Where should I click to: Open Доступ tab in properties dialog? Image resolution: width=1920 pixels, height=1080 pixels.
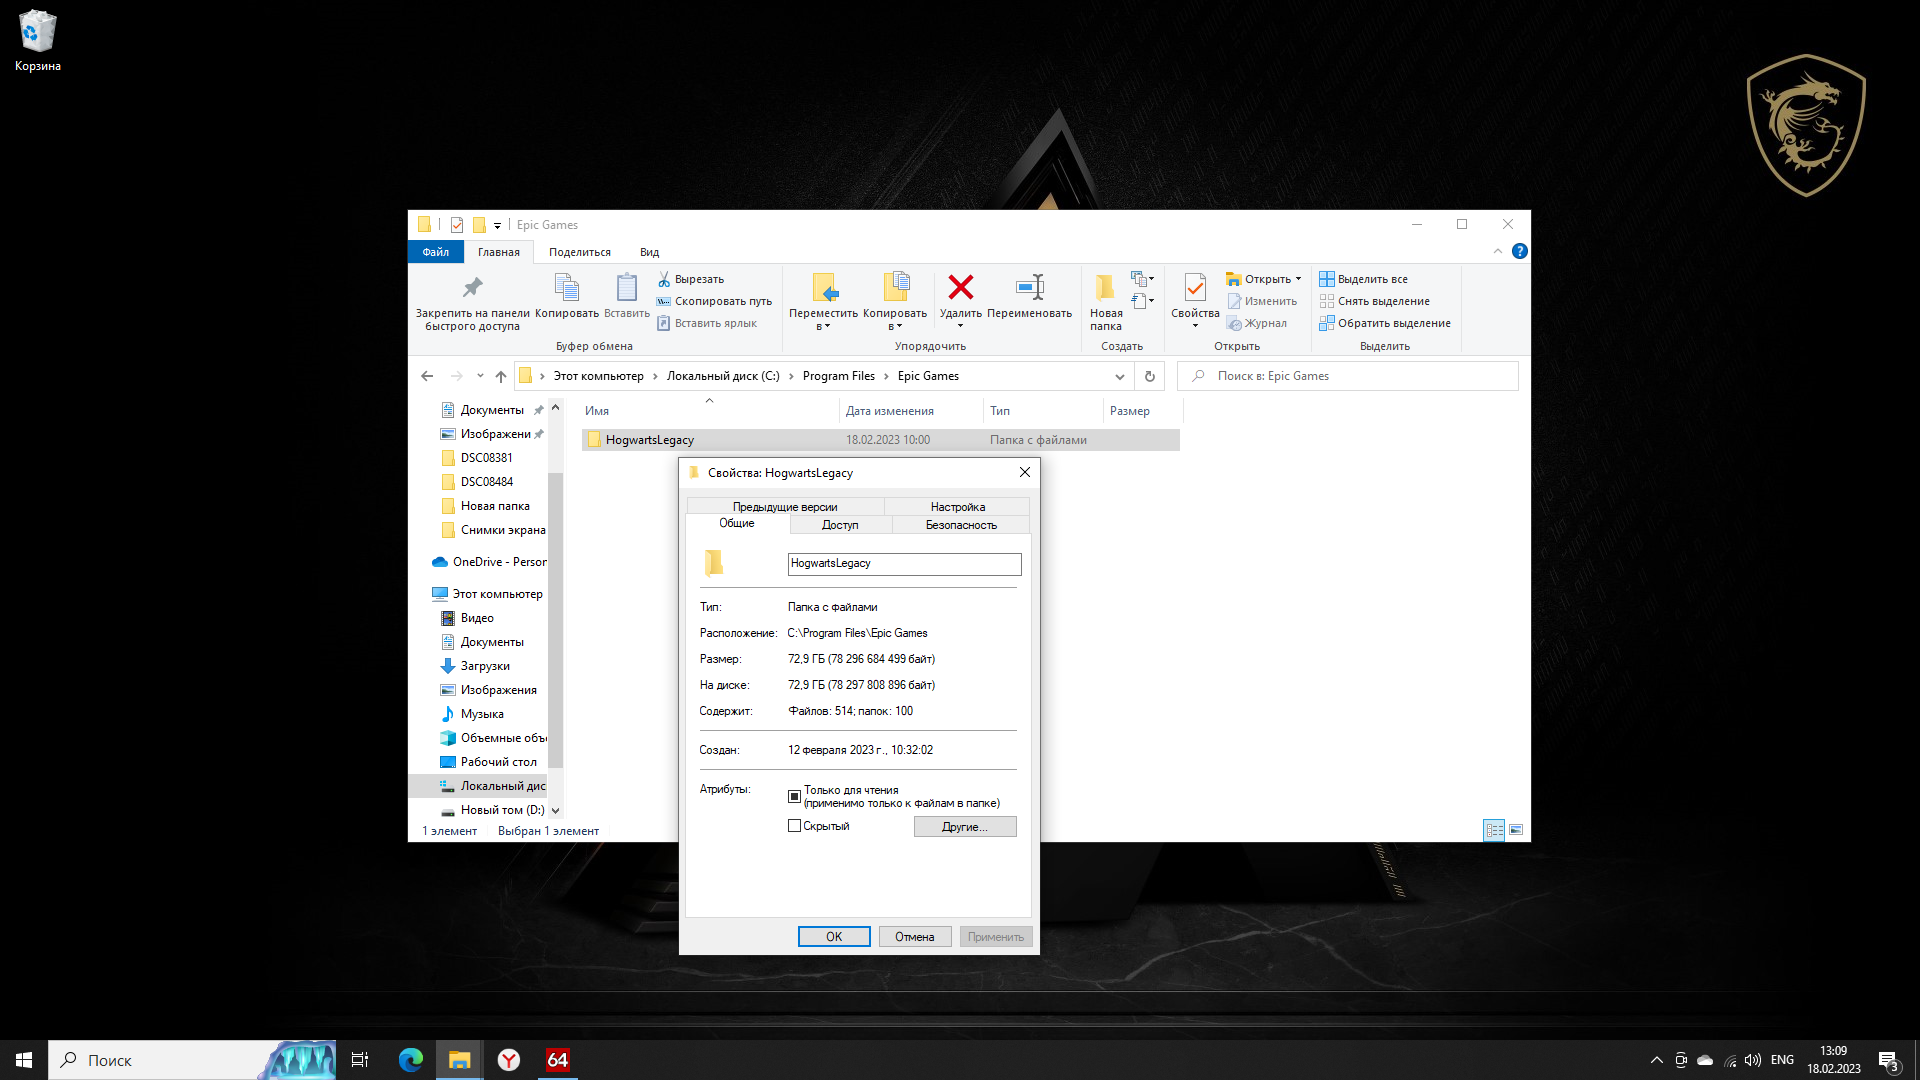tap(840, 524)
